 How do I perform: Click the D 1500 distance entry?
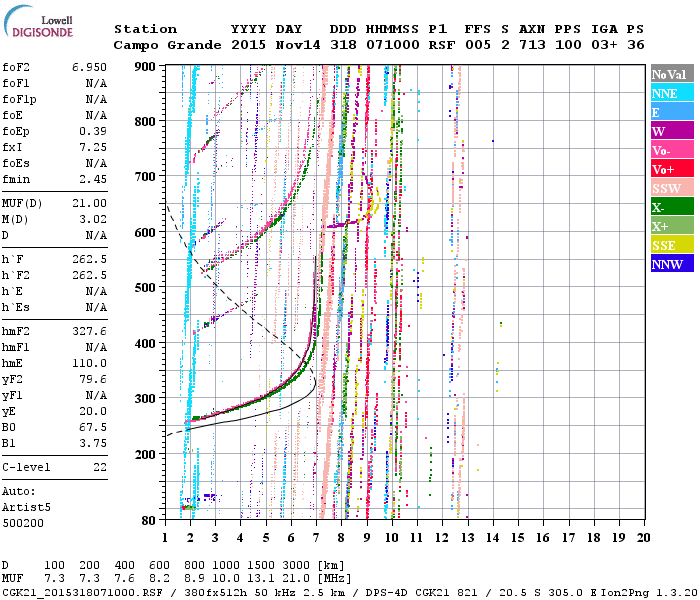261,566
